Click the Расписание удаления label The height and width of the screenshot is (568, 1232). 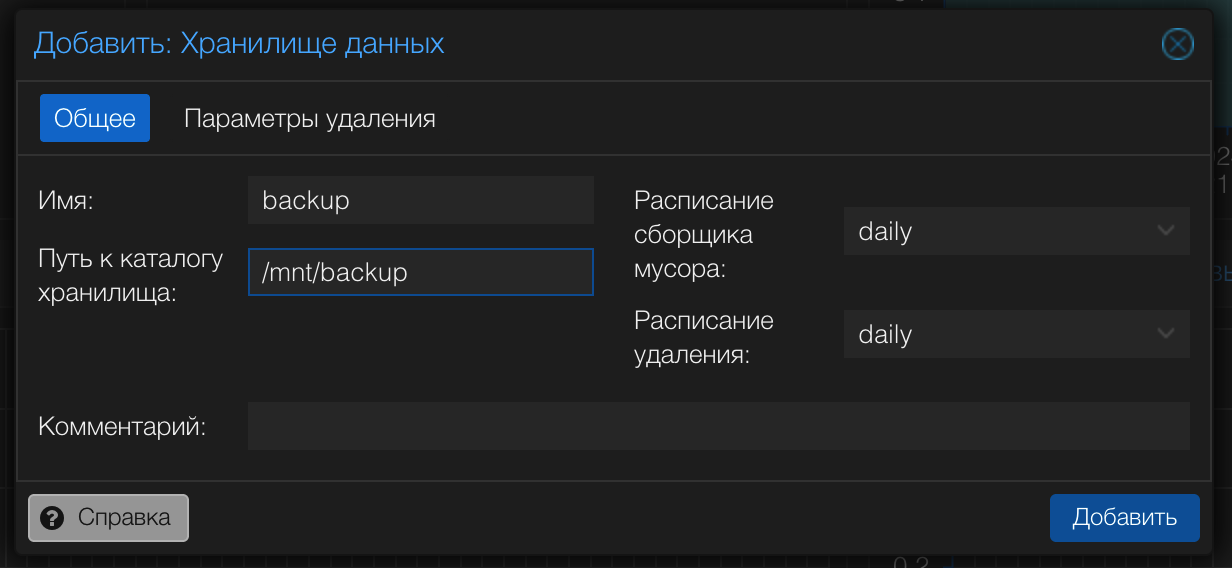pyautogui.click(x=704, y=337)
